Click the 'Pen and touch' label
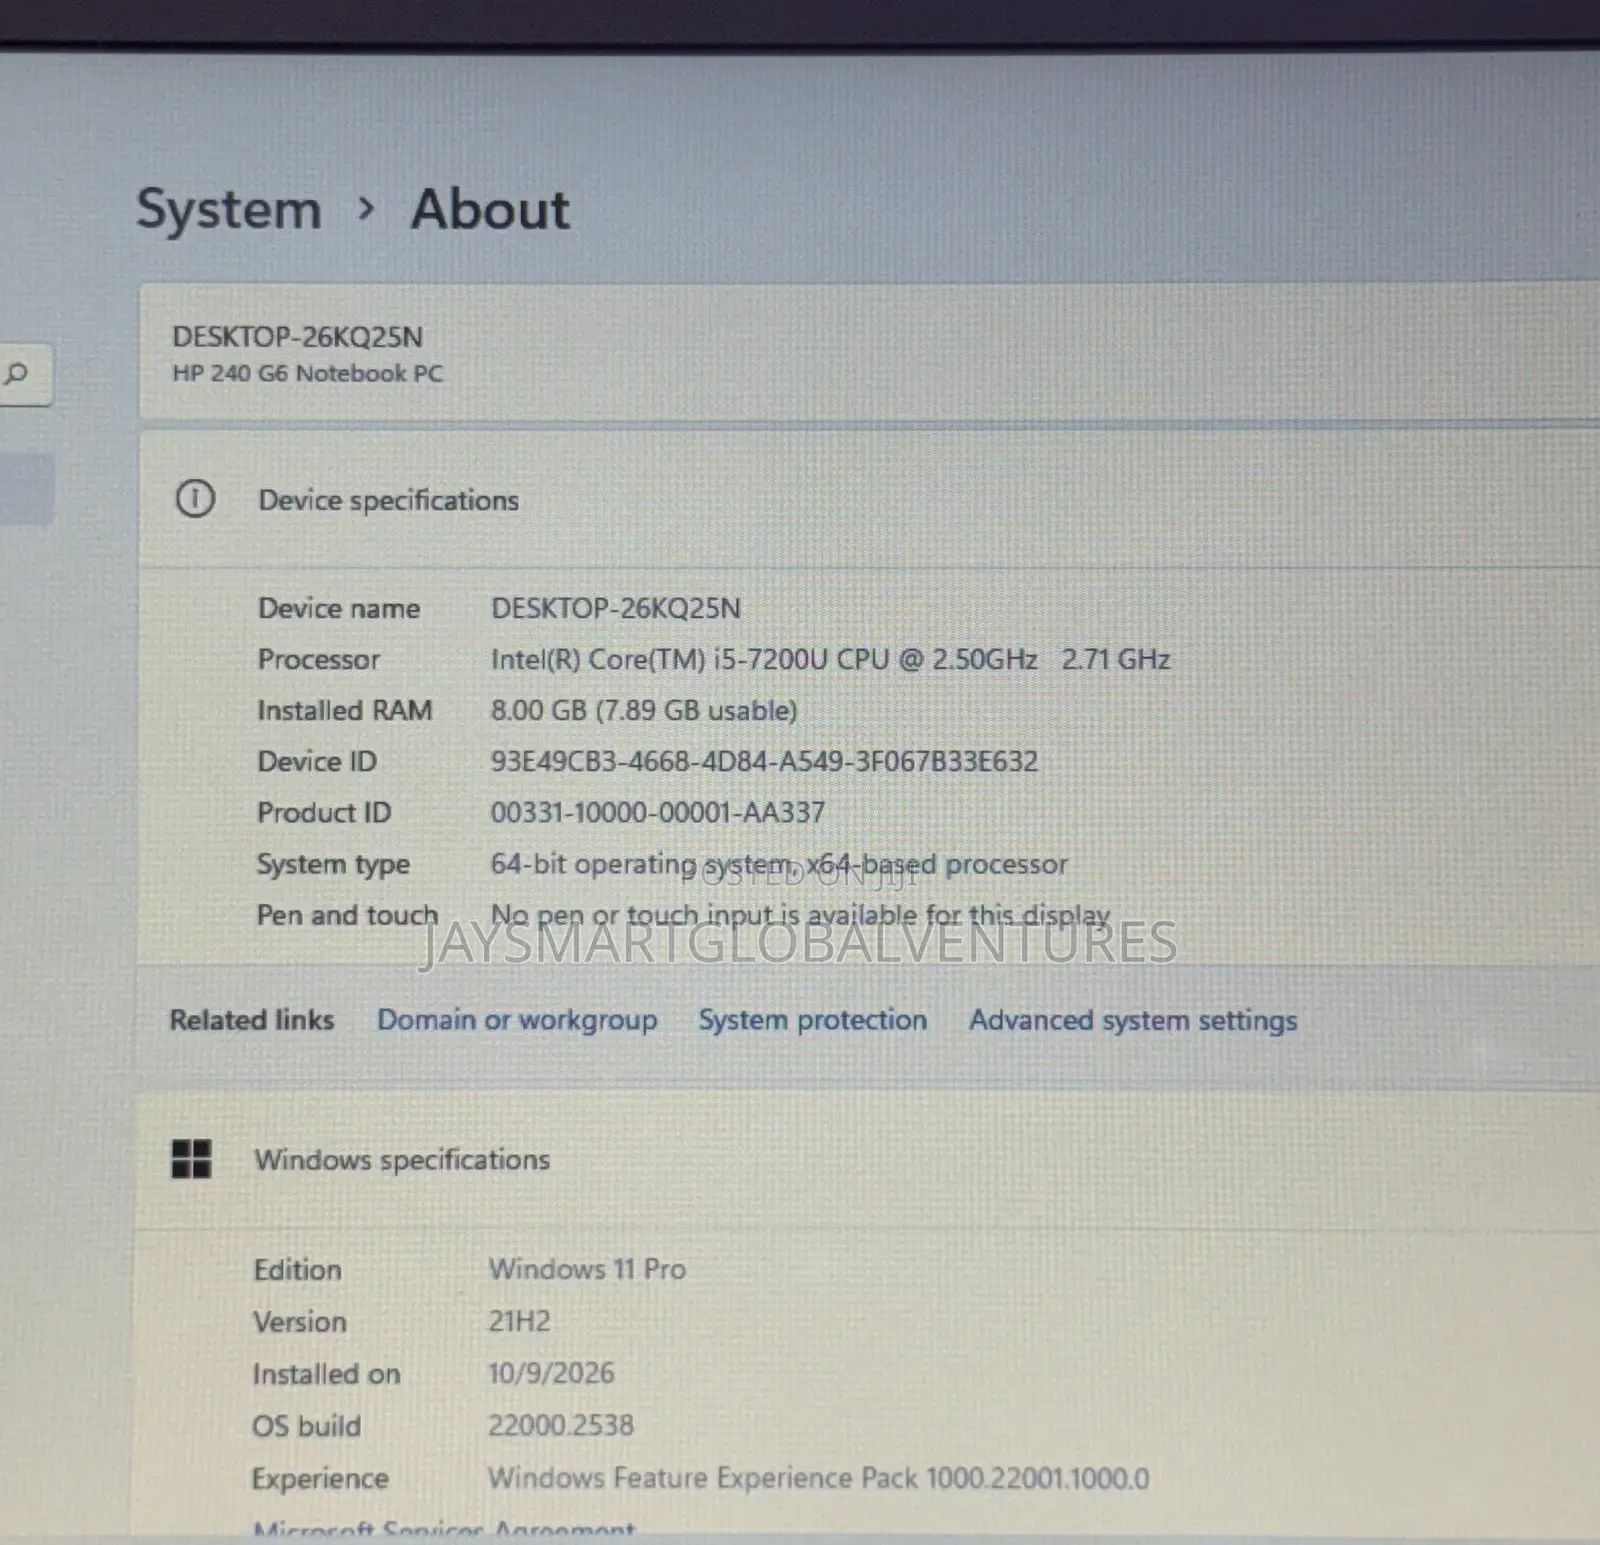This screenshot has width=1600, height=1545. click(x=347, y=915)
